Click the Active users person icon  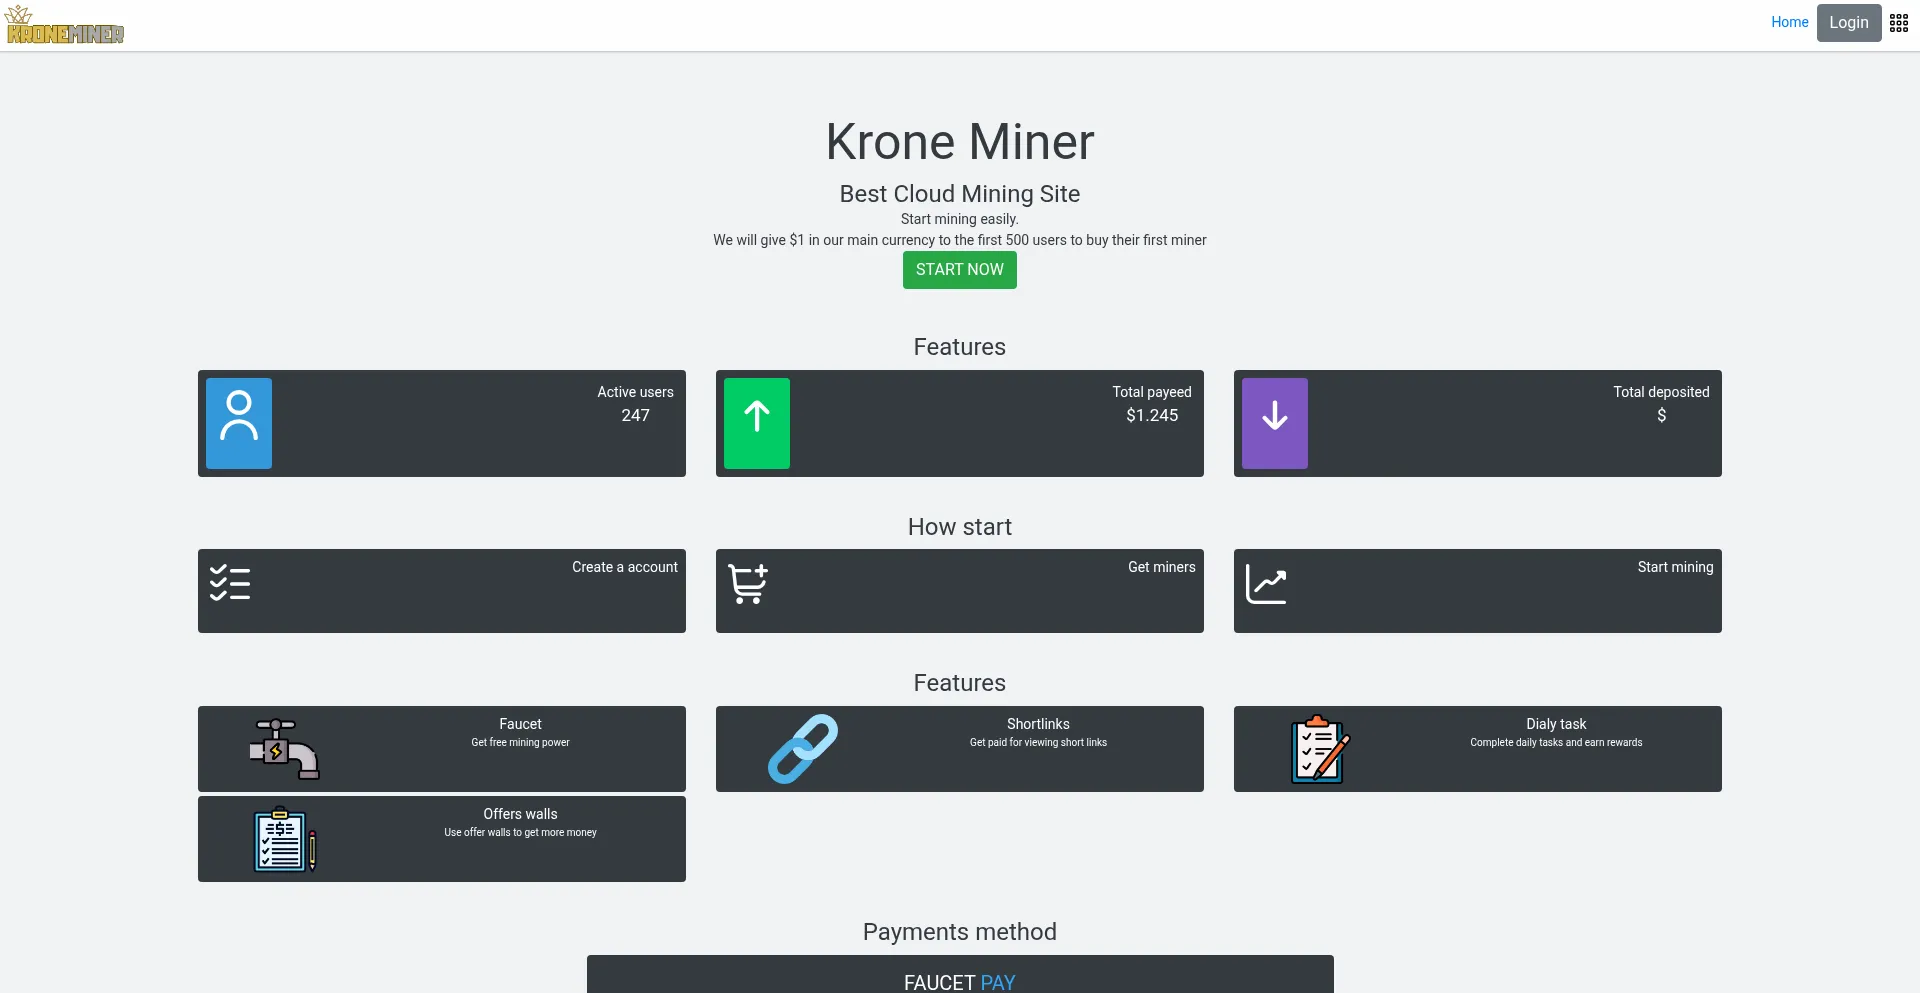pos(239,423)
